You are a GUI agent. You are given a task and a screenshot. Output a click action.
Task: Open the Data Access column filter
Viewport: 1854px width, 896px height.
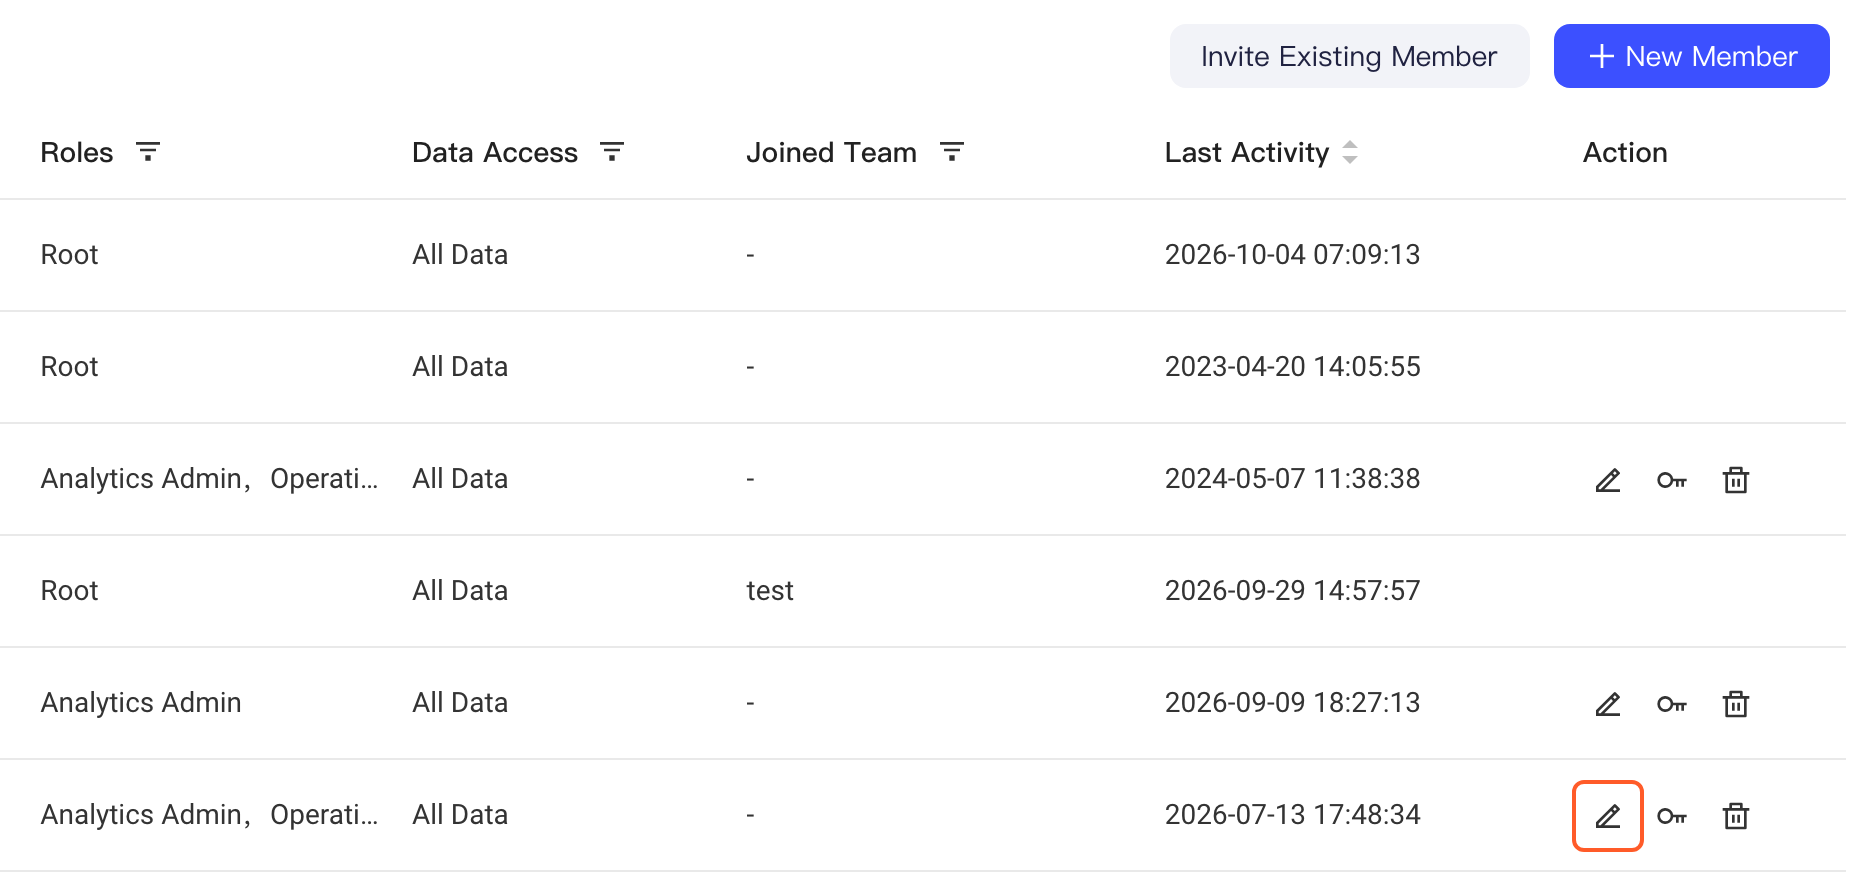tap(612, 152)
